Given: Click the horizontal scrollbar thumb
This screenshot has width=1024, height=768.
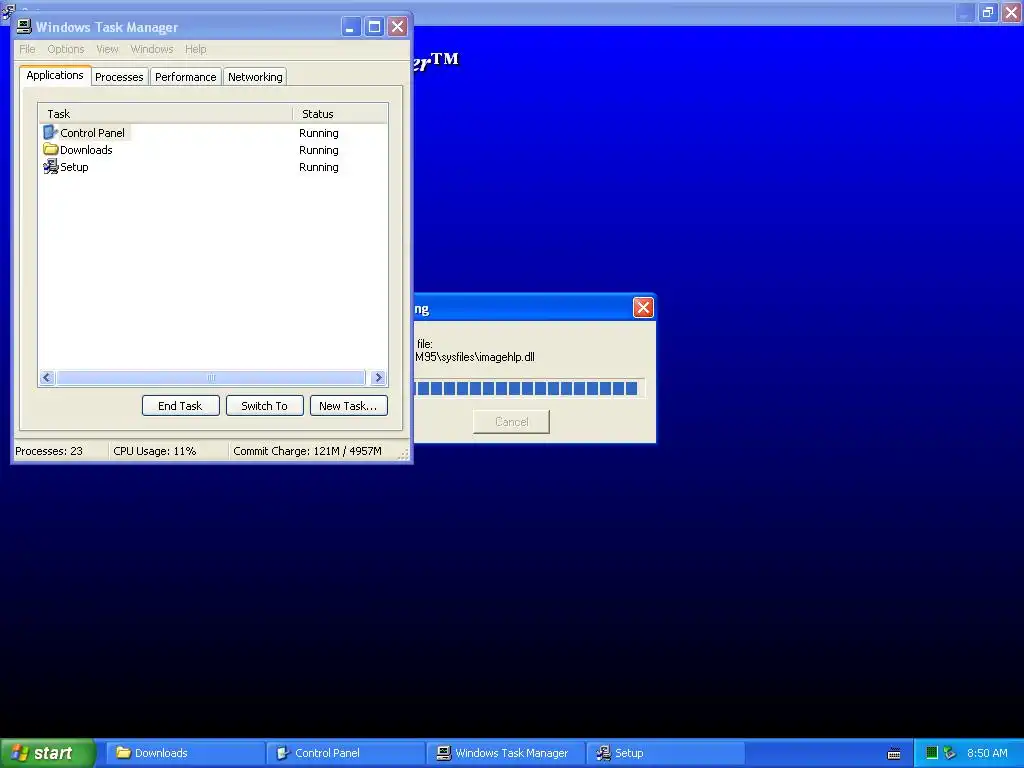Looking at the screenshot, I should click(210, 377).
